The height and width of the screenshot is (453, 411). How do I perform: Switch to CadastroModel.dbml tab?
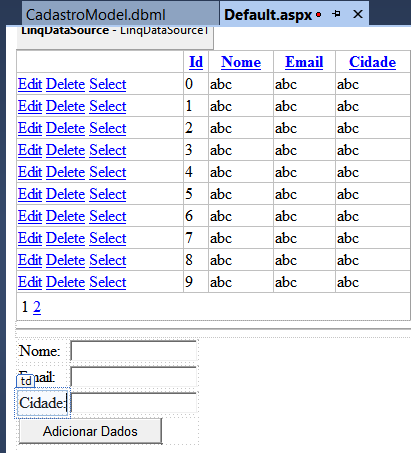pos(96,15)
